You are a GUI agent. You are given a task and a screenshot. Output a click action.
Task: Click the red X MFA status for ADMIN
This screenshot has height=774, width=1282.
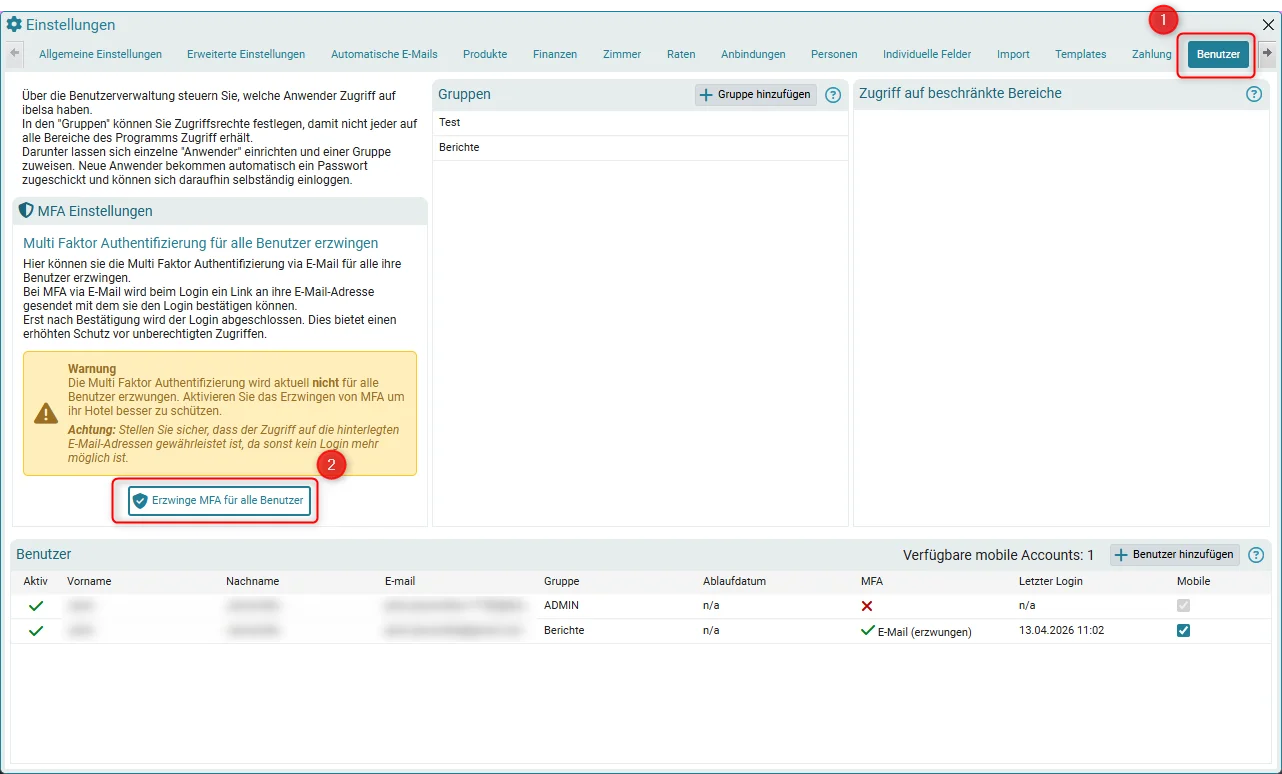pos(867,606)
